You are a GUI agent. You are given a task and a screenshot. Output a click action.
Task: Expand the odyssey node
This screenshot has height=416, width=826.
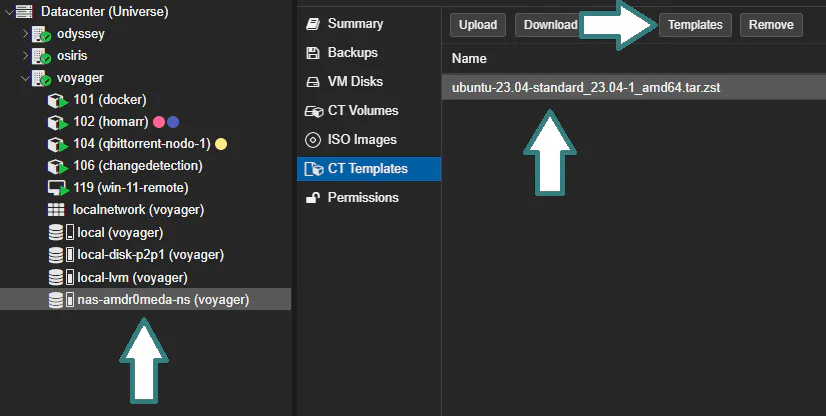pos(25,34)
